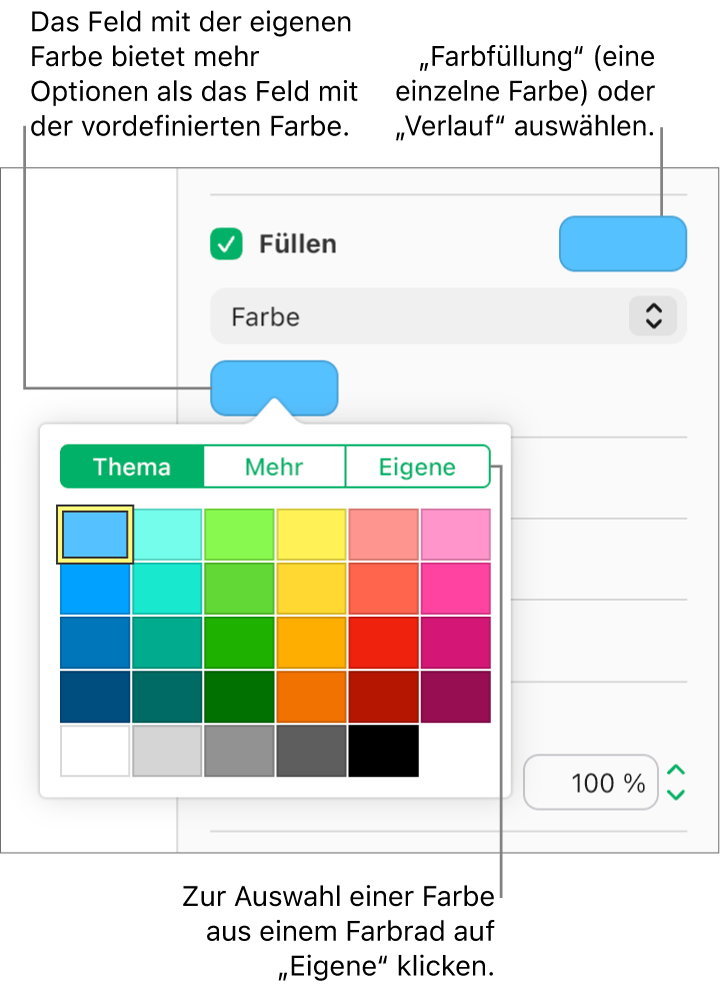Select the dark magenta swatch
This screenshot has height=991, width=721.
455,696
